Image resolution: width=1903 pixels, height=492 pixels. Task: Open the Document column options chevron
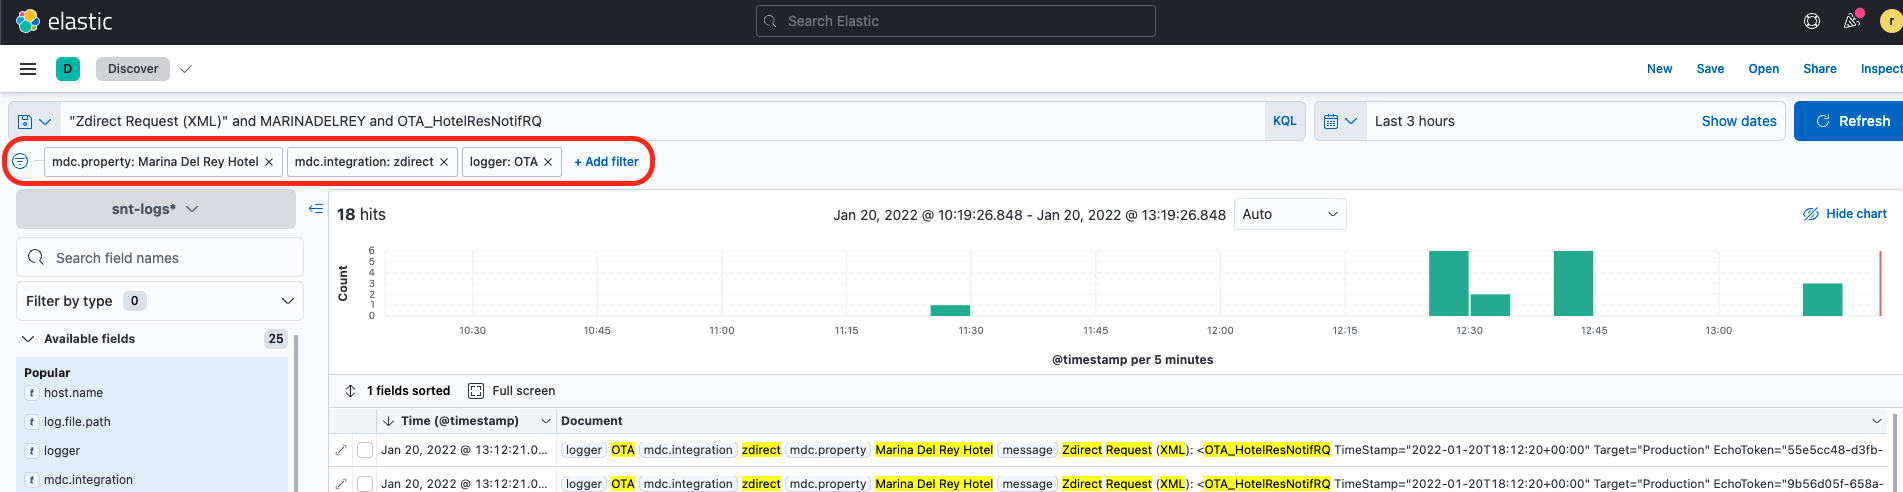pyautogui.click(x=1876, y=421)
